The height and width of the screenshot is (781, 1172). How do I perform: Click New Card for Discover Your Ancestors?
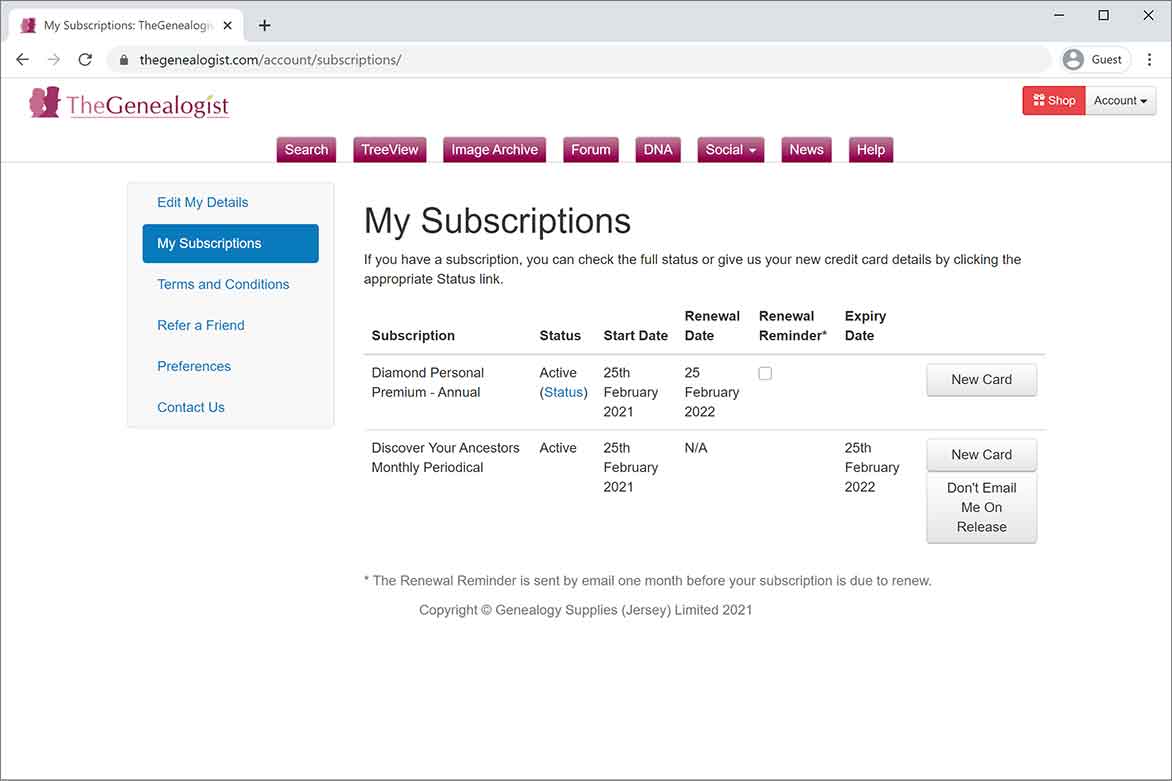point(981,455)
